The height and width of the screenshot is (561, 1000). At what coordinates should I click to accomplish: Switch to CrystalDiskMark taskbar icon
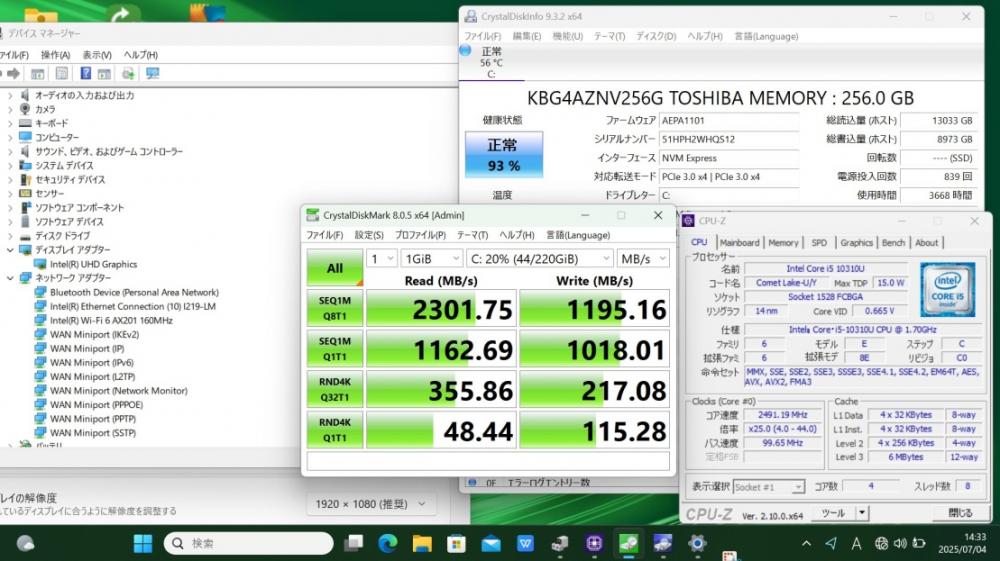click(x=628, y=543)
